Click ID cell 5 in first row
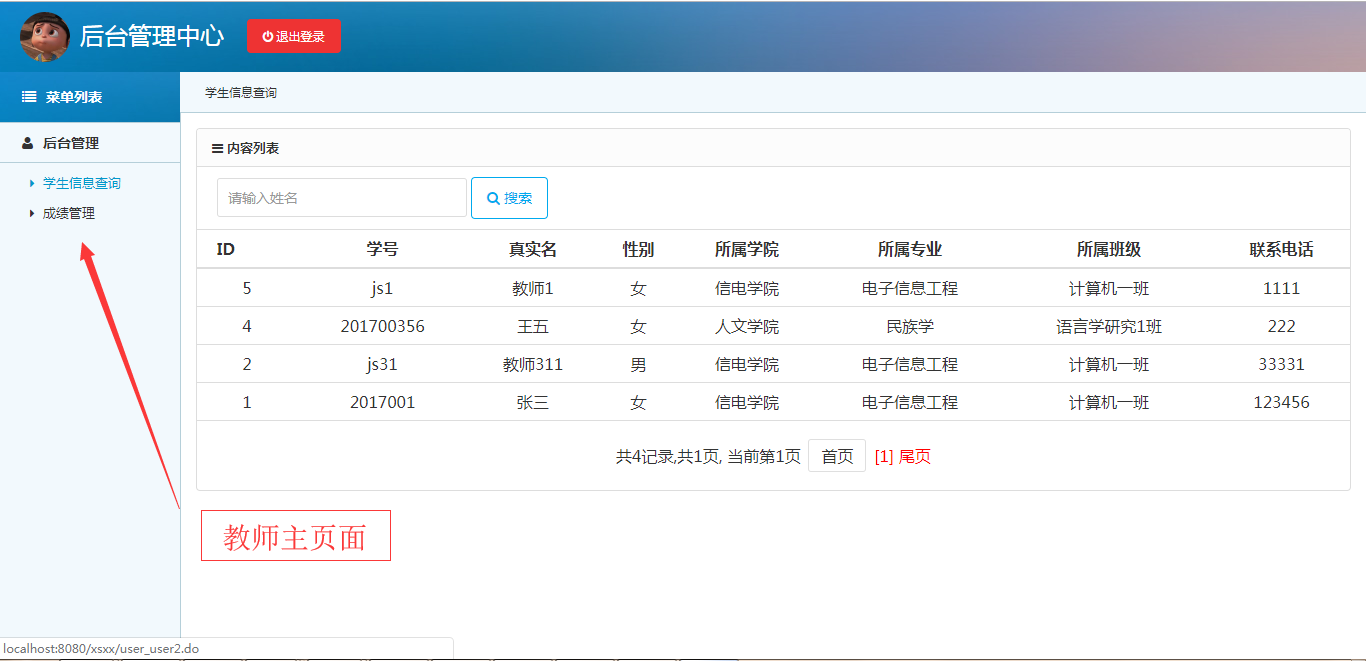Image resolution: width=1366 pixels, height=661 pixels. coord(247,288)
